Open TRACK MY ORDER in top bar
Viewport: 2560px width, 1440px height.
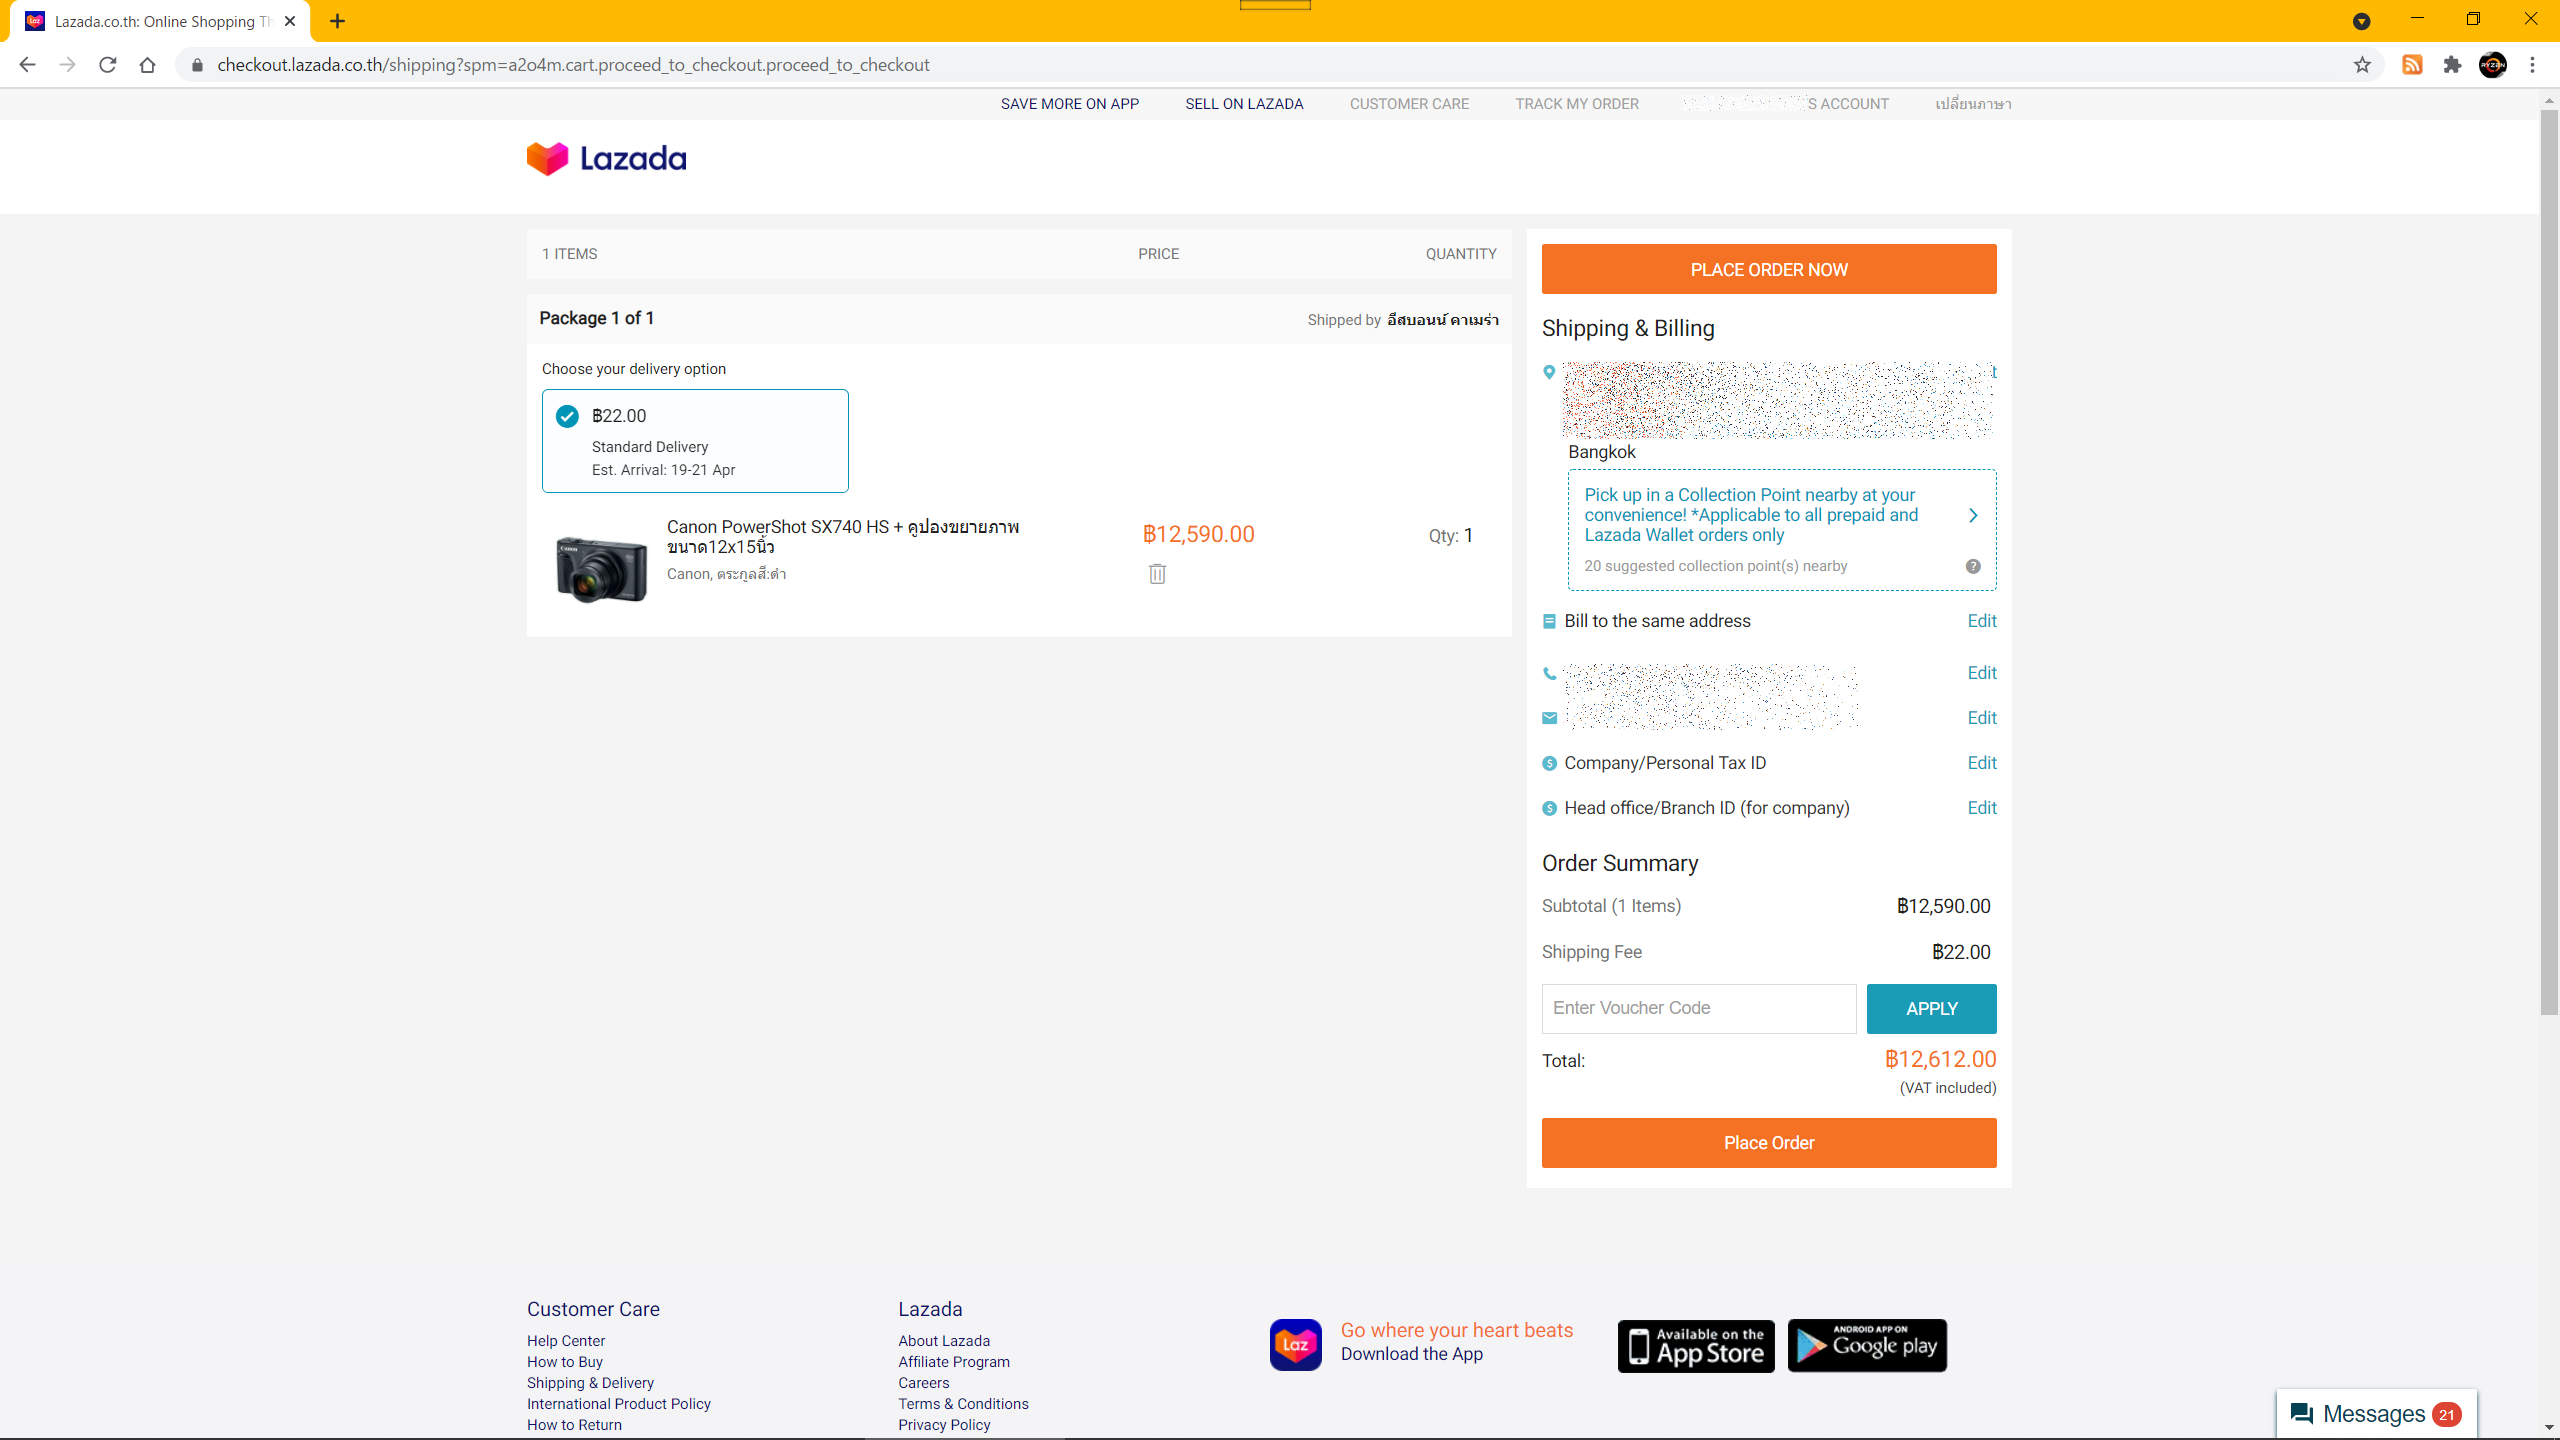click(1577, 104)
